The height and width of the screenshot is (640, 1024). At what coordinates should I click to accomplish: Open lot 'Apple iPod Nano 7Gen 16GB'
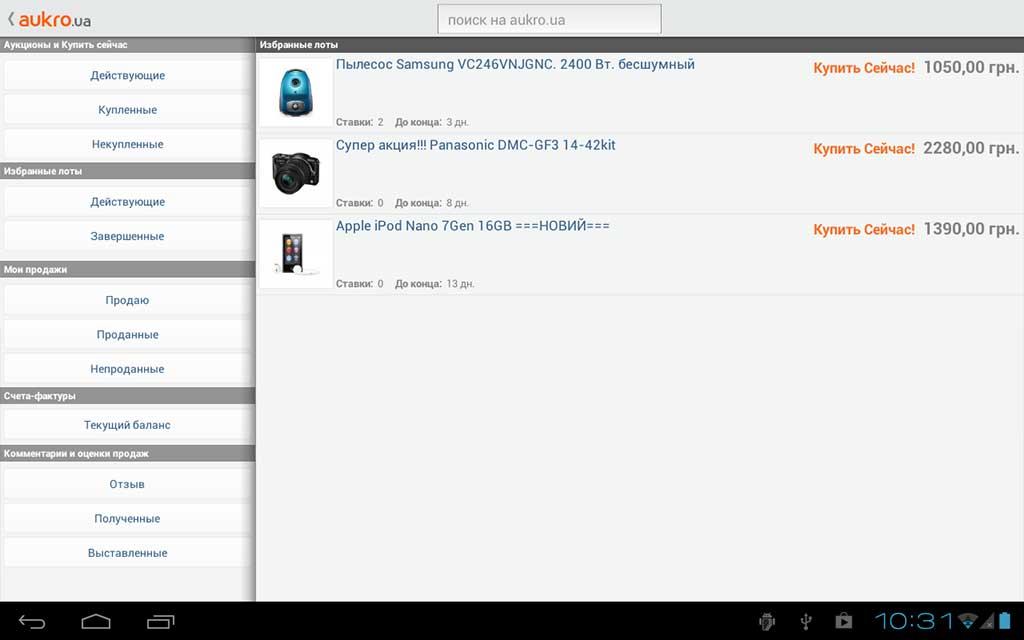coord(473,226)
